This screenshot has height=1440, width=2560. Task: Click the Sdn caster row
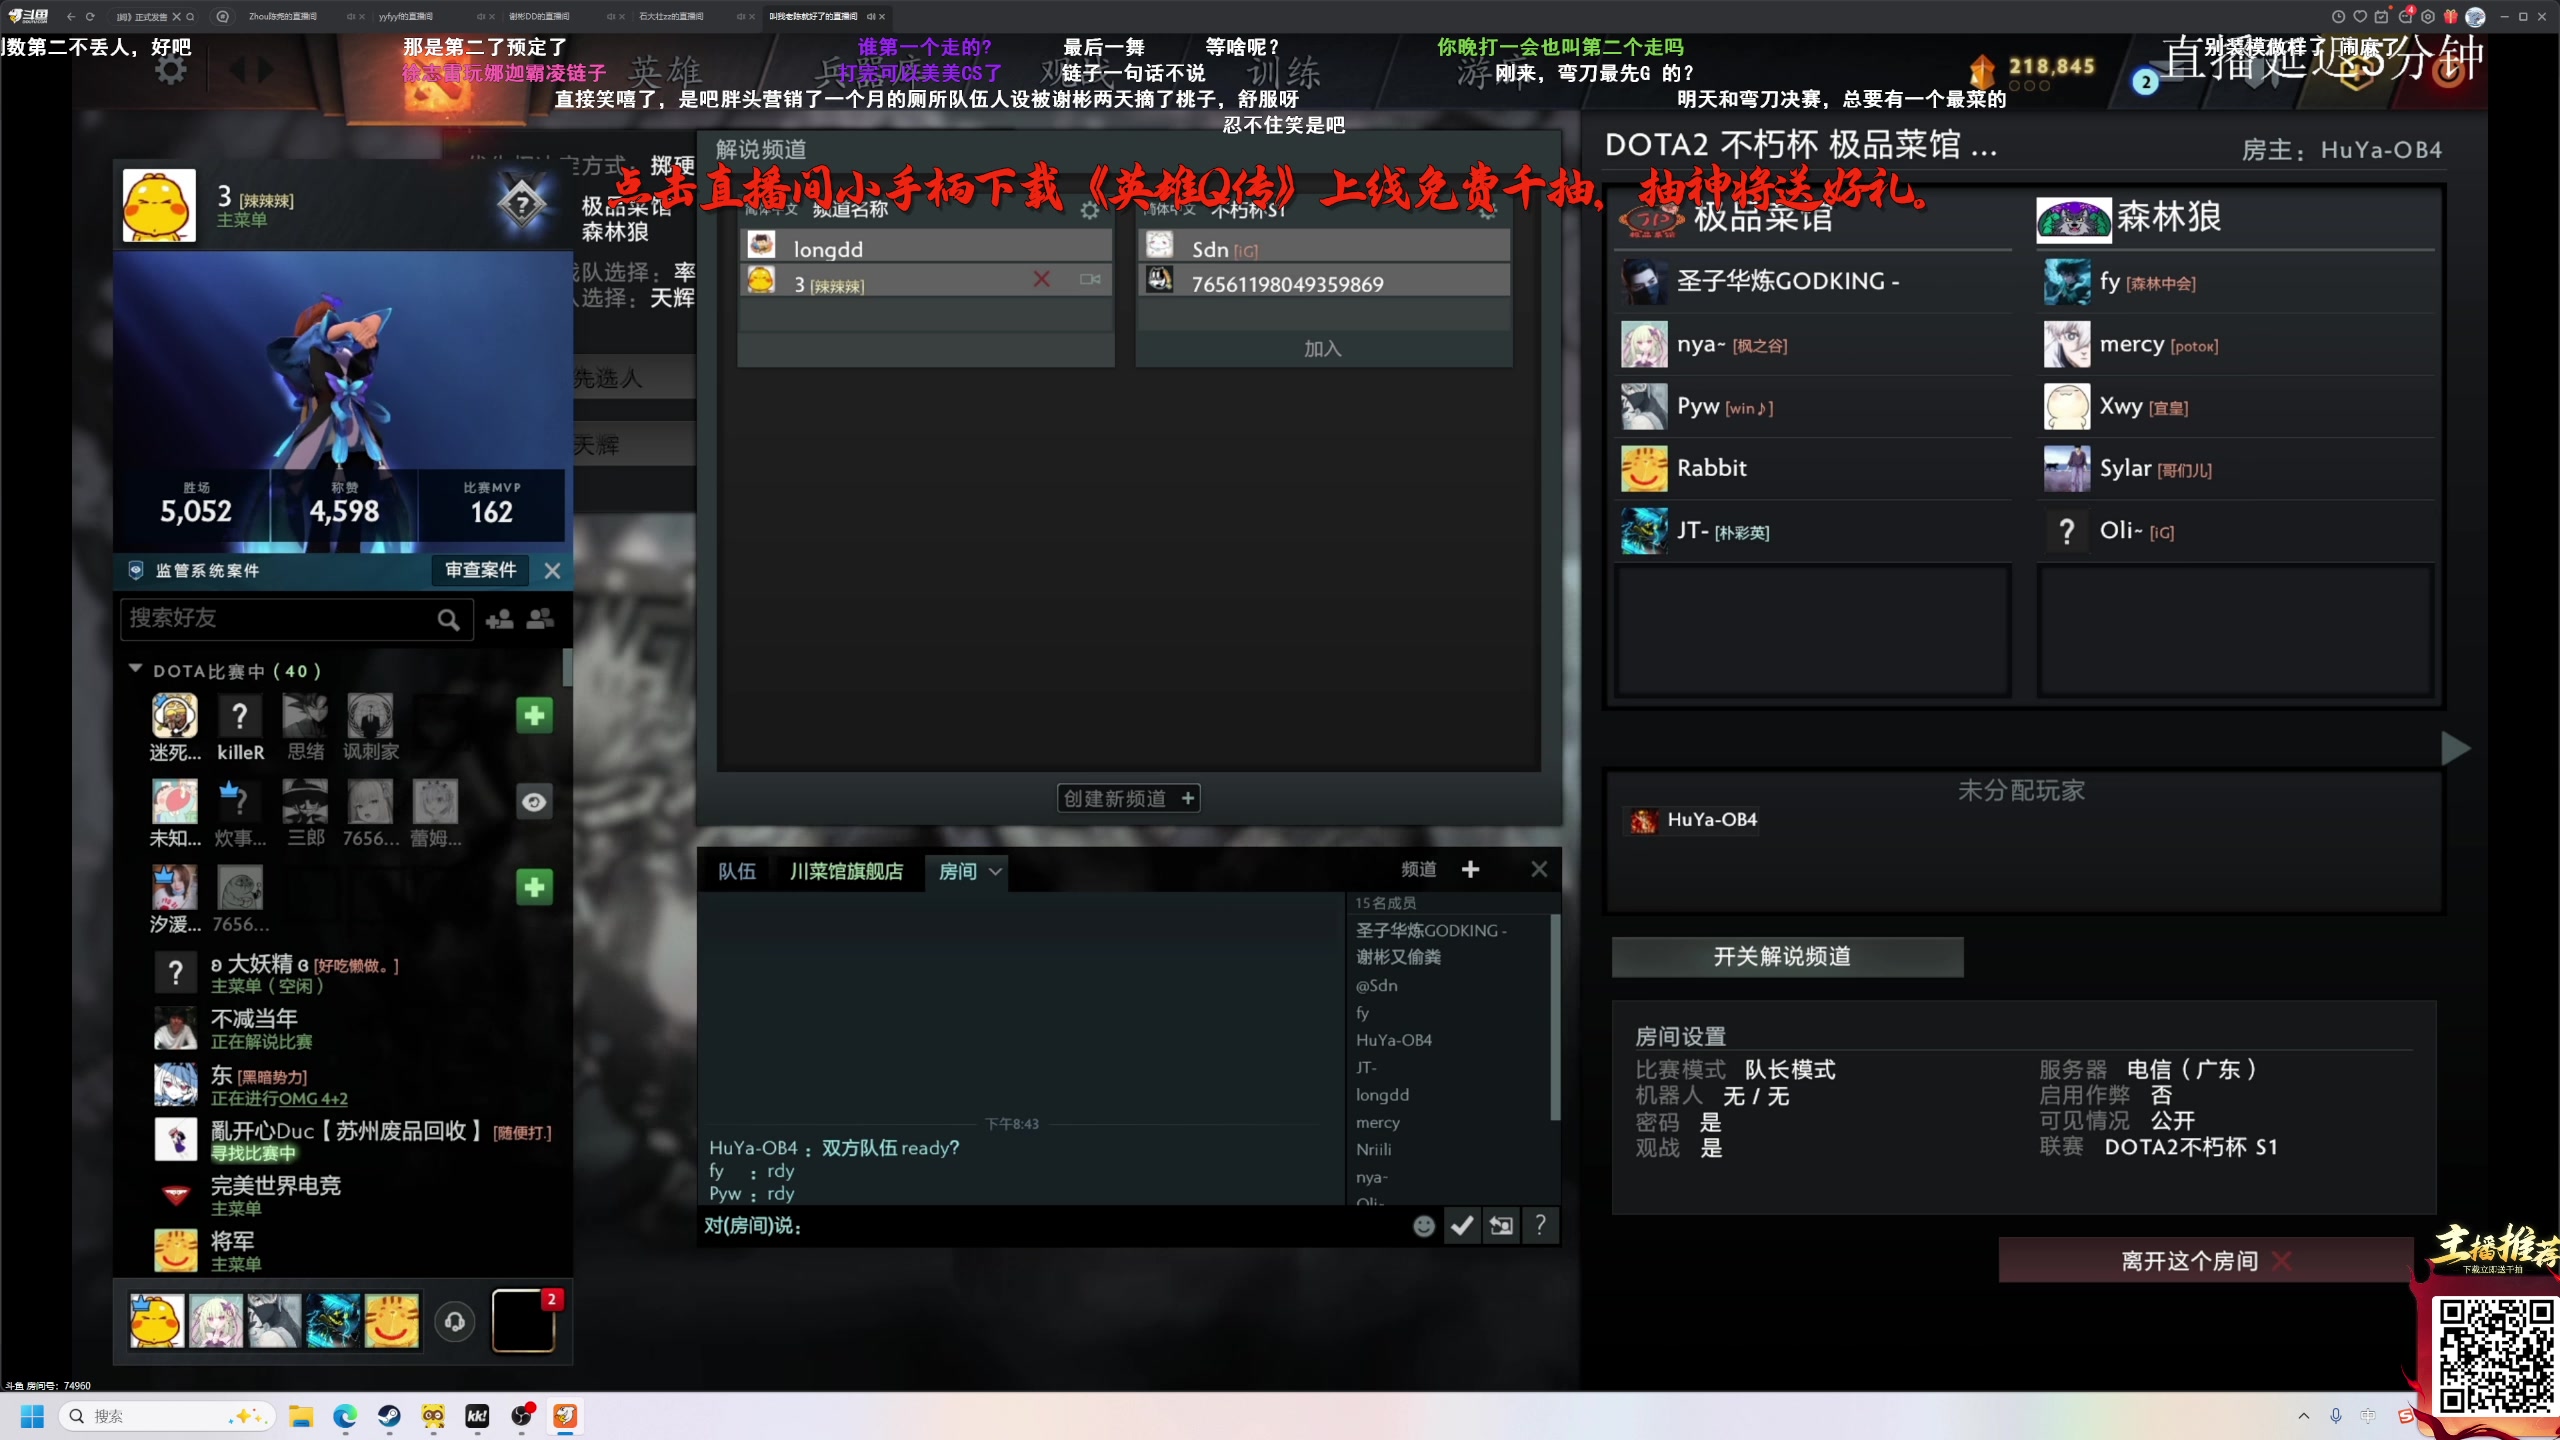(1323, 246)
